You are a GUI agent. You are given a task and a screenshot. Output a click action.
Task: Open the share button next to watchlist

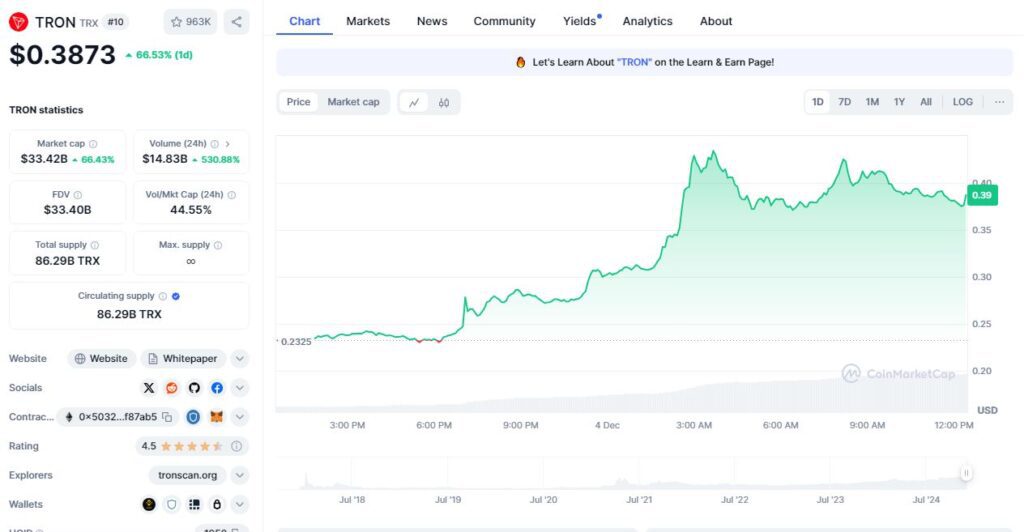(x=236, y=22)
